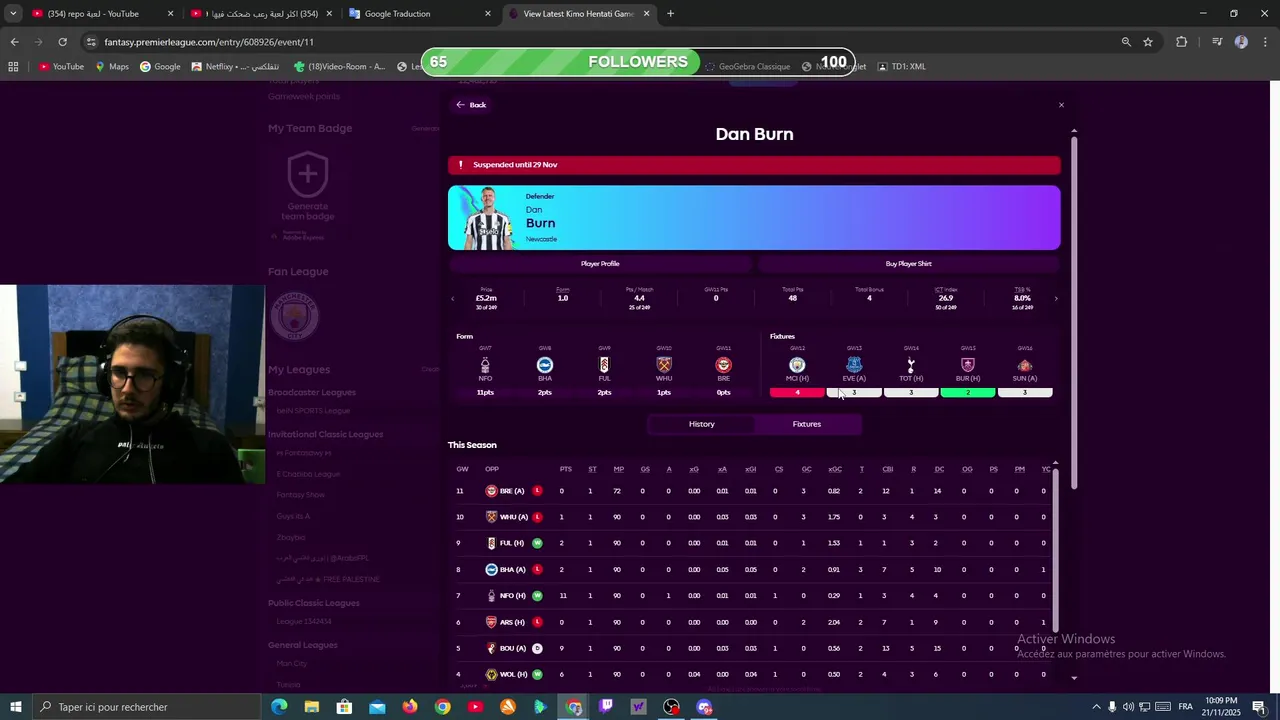Click the Brighton GW8 crest

coord(545,365)
